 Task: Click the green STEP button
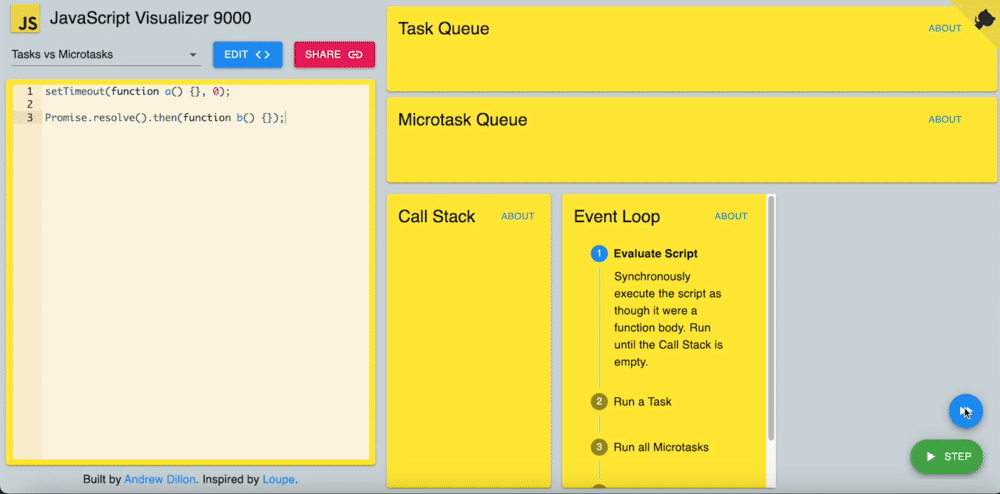coord(947,456)
